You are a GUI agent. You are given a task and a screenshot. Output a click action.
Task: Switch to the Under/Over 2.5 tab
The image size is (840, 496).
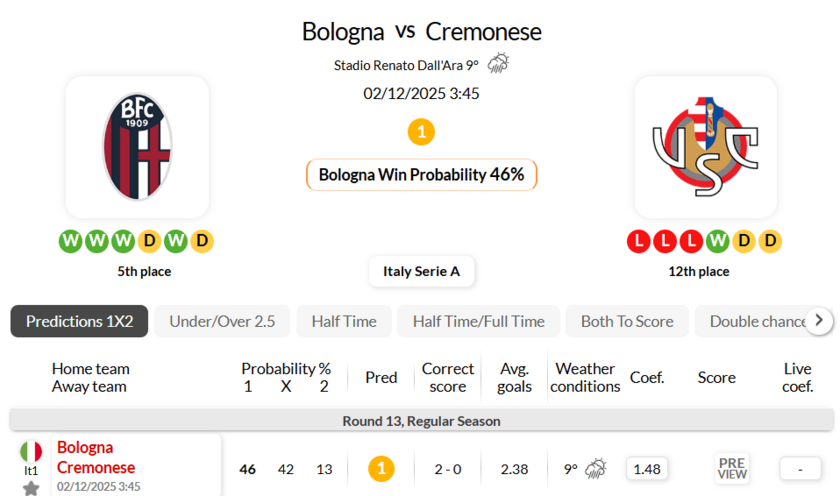coord(222,321)
